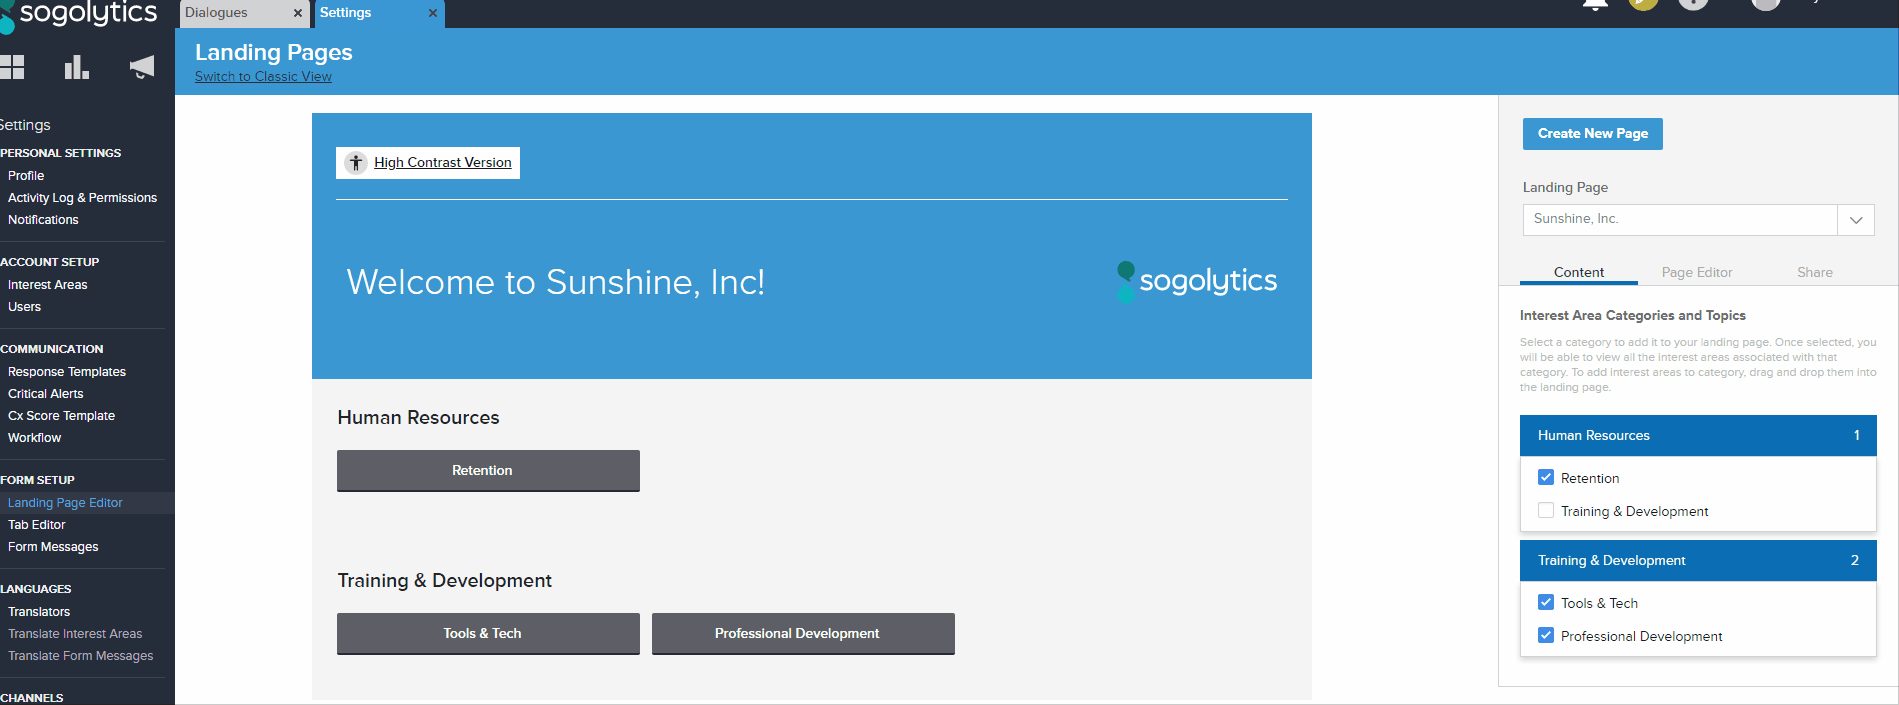Open the bar chart reports icon
Image resolution: width=1899 pixels, height=705 pixels.
77,67
